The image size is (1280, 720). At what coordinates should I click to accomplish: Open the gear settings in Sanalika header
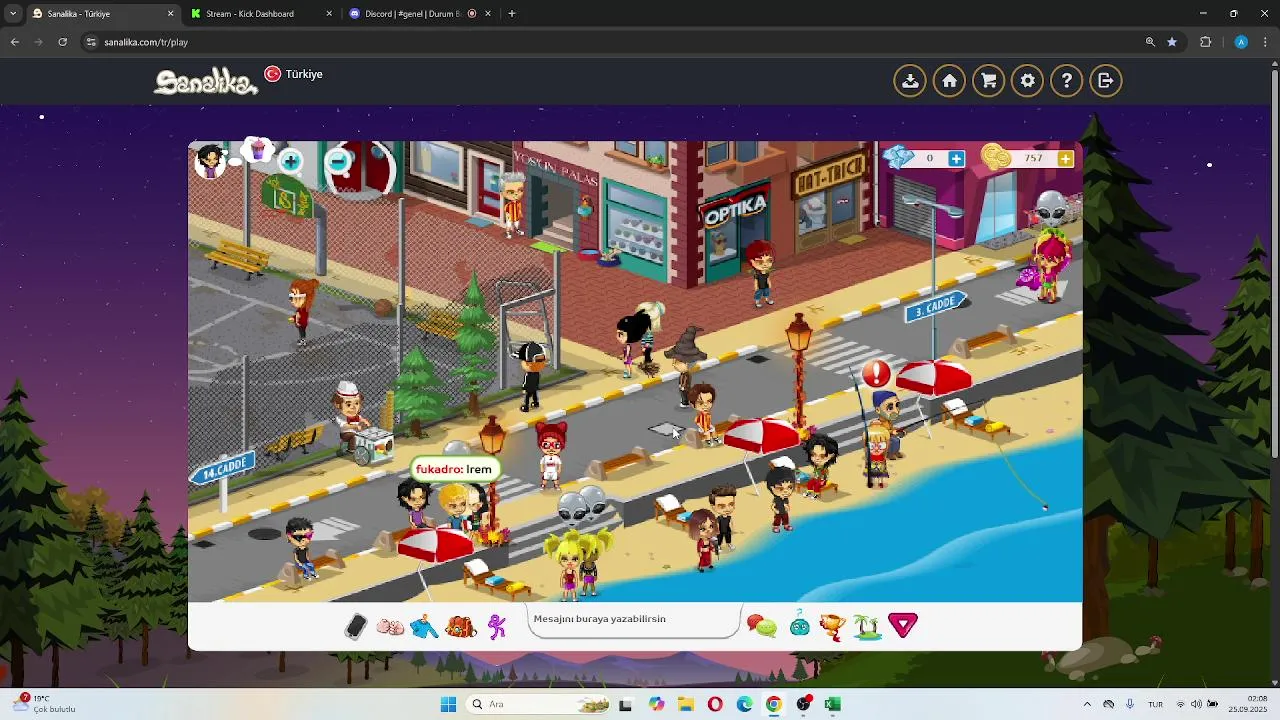pos(1028,81)
